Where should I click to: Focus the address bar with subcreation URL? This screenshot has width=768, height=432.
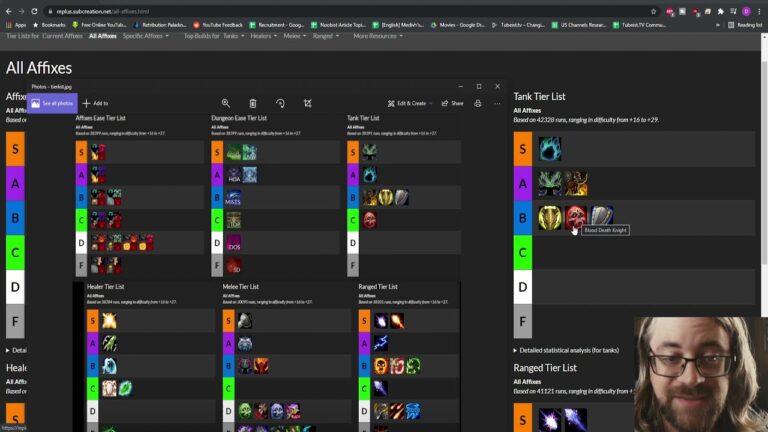pyautogui.click(x=343, y=11)
